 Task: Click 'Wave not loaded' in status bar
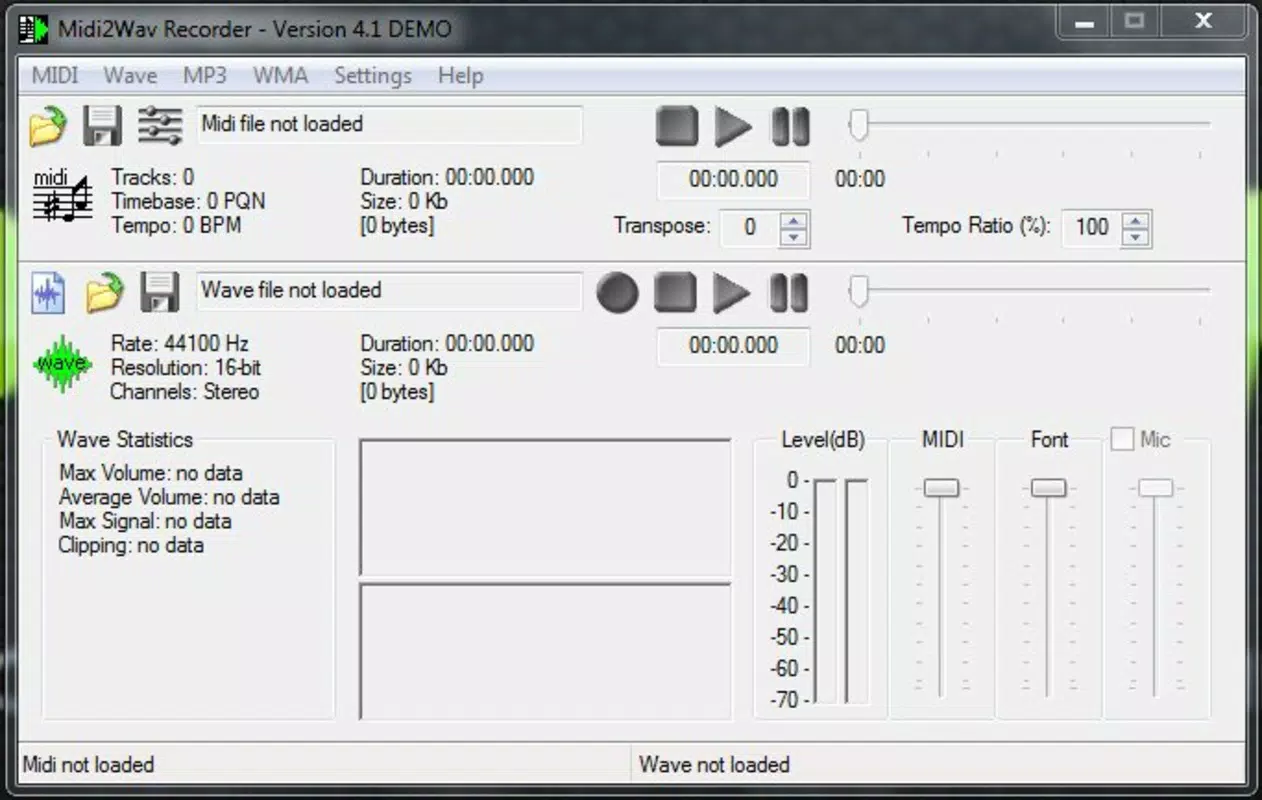click(x=714, y=765)
